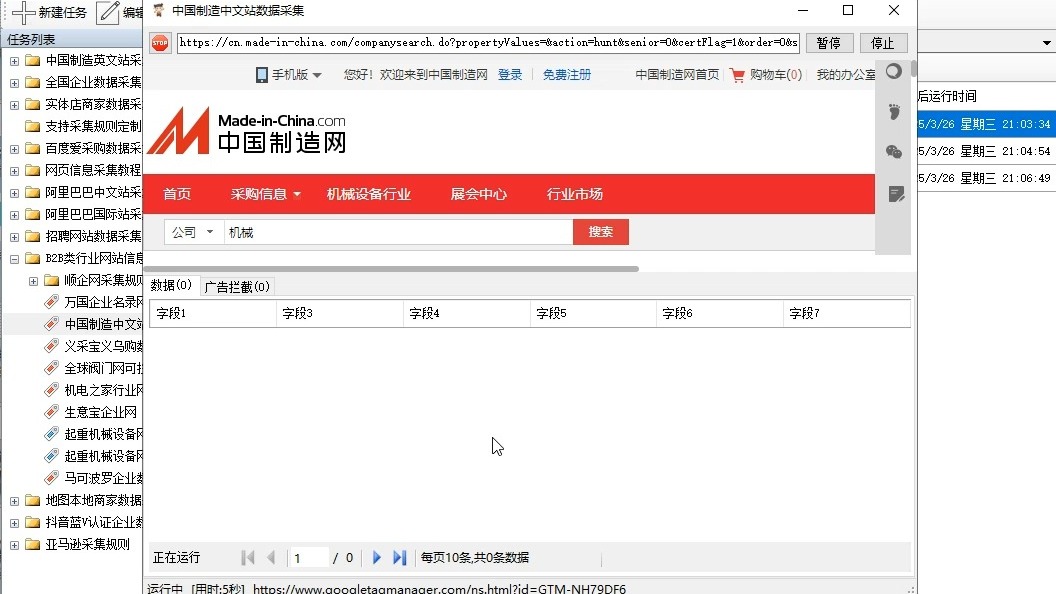Click the web page vertical scrollbar
Screen dimensions: 1056x594
(x=913, y=69)
